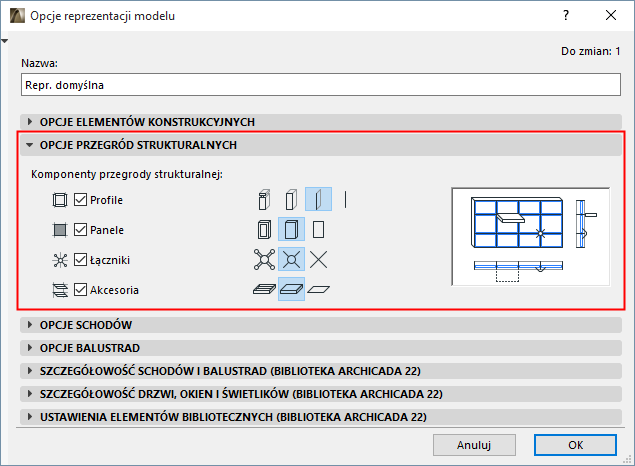The image size is (635, 466).
Task: Expand Szczegółowość schodów i balustrad section
Action: 321,371
